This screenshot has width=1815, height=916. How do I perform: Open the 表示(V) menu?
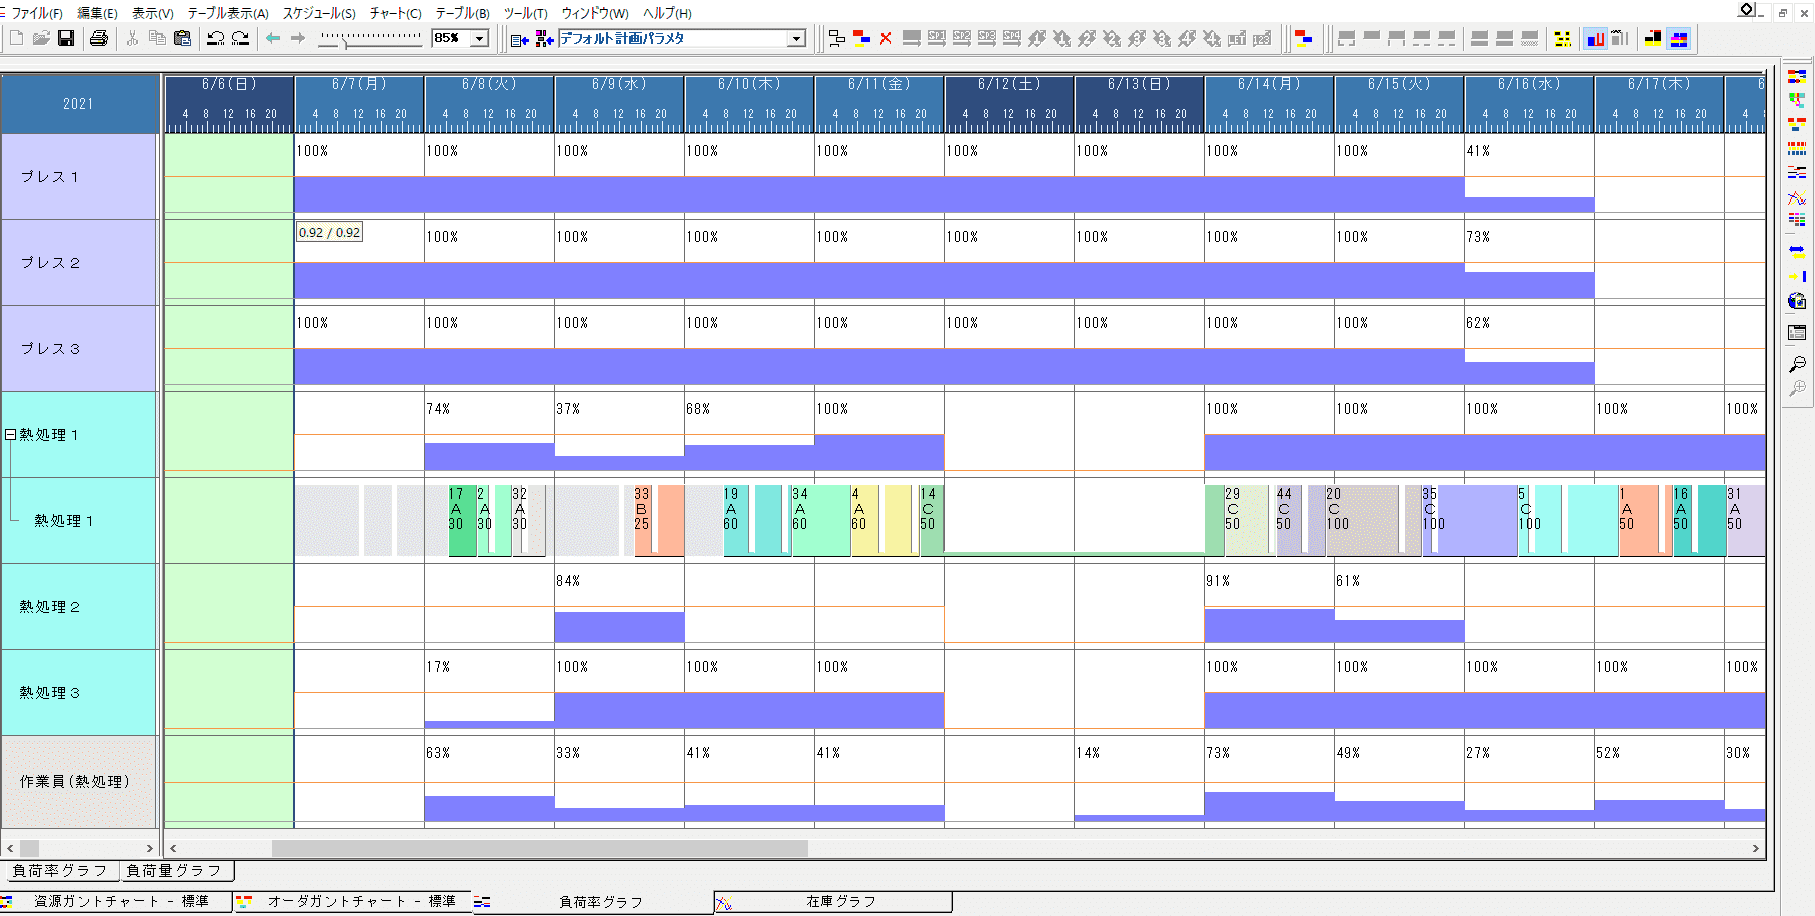tap(152, 13)
